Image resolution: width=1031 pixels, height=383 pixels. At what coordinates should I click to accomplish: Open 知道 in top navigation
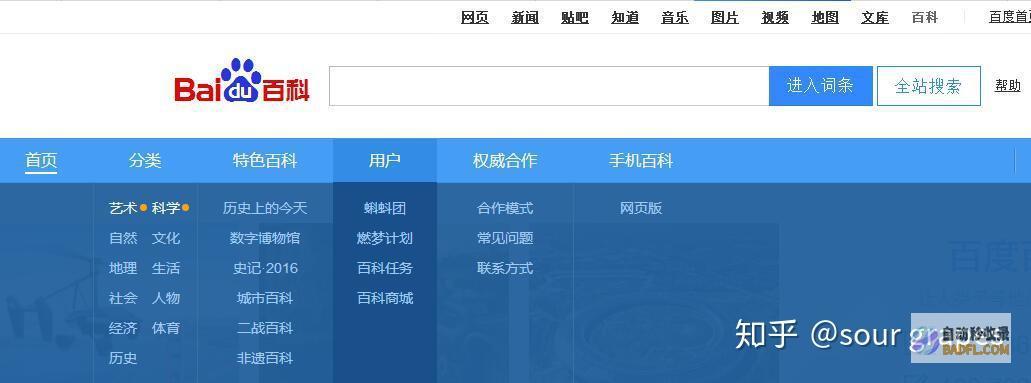point(625,18)
